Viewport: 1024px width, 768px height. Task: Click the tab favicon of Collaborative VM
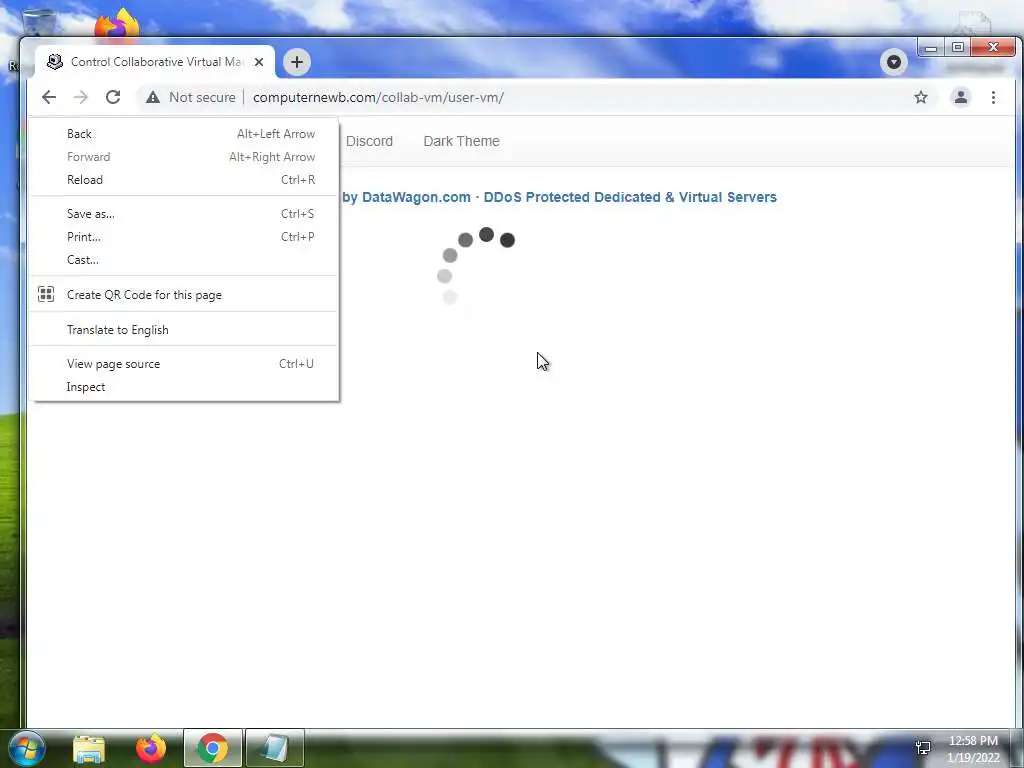pyautogui.click(x=56, y=61)
